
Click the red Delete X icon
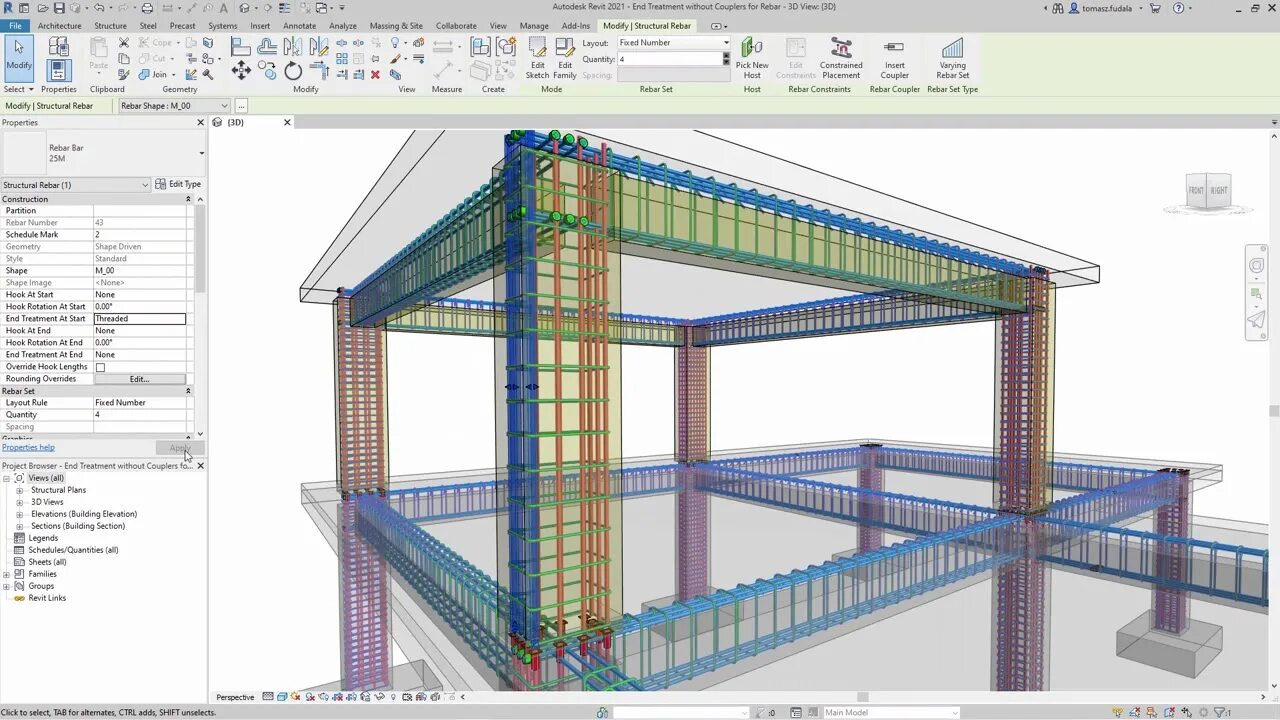[375, 74]
